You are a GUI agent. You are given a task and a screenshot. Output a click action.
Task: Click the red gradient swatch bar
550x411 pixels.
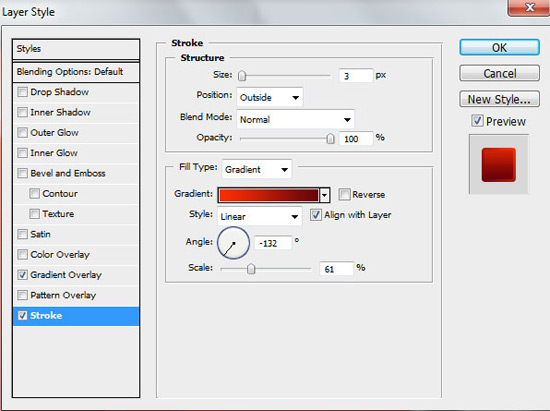click(x=269, y=195)
